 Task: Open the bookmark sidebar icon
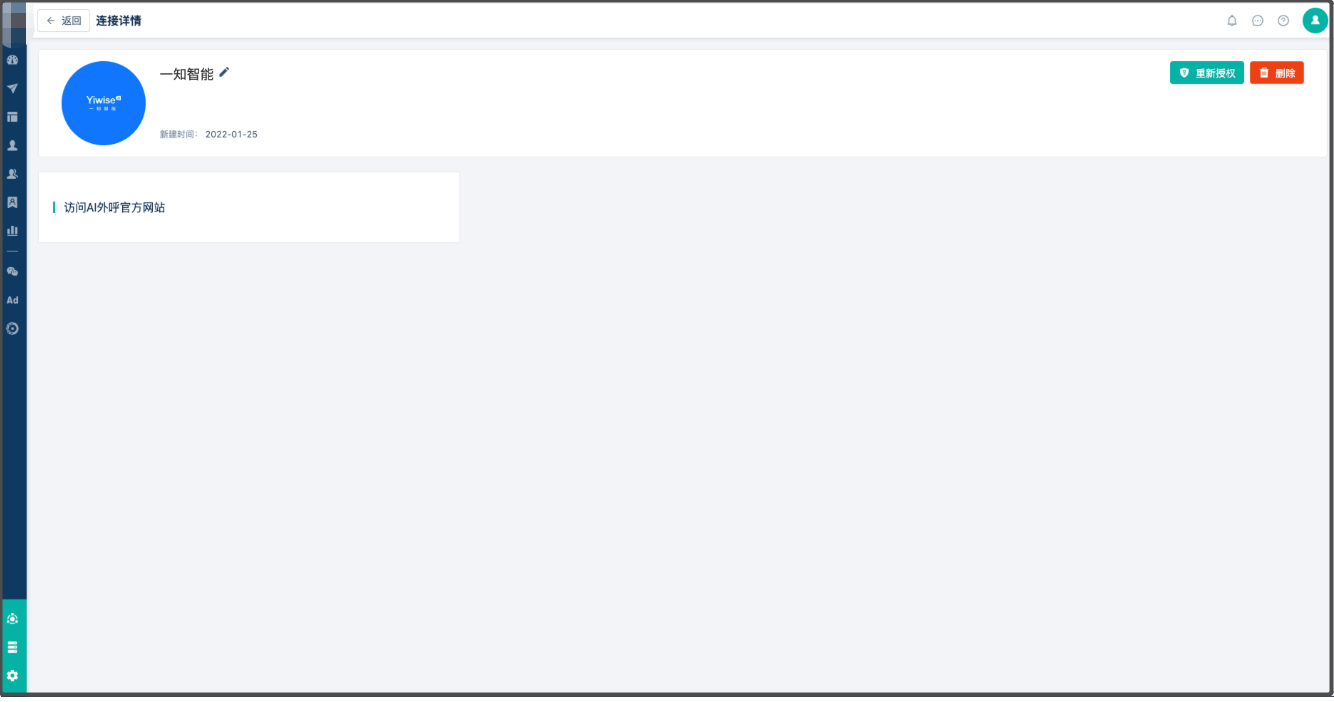pyautogui.click(x=13, y=202)
